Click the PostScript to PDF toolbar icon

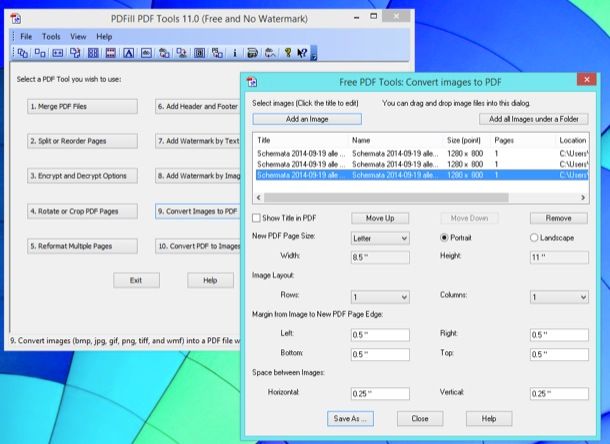click(x=217, y=53)
